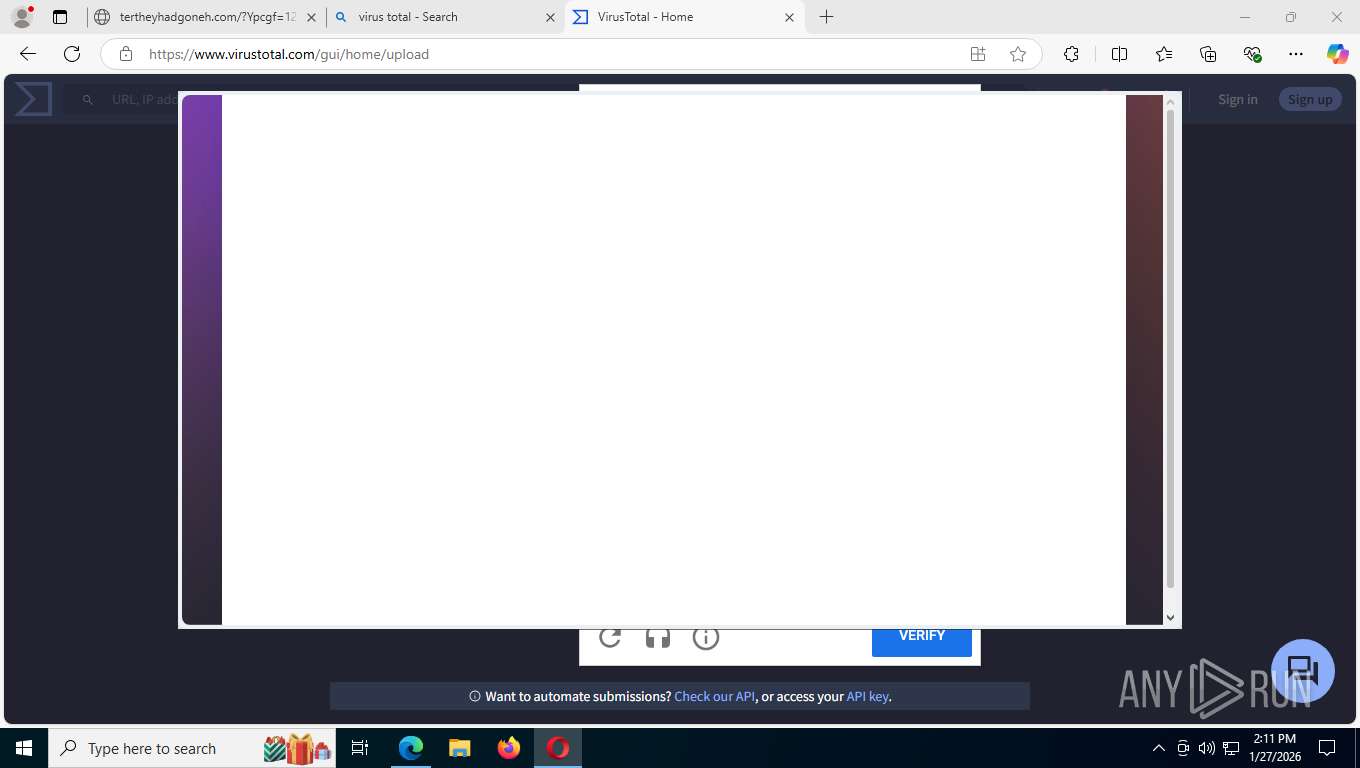Open the browser apps grid icon
Image resolution: width=1360 pixels, height=768 pixels.
click(978, 54)
